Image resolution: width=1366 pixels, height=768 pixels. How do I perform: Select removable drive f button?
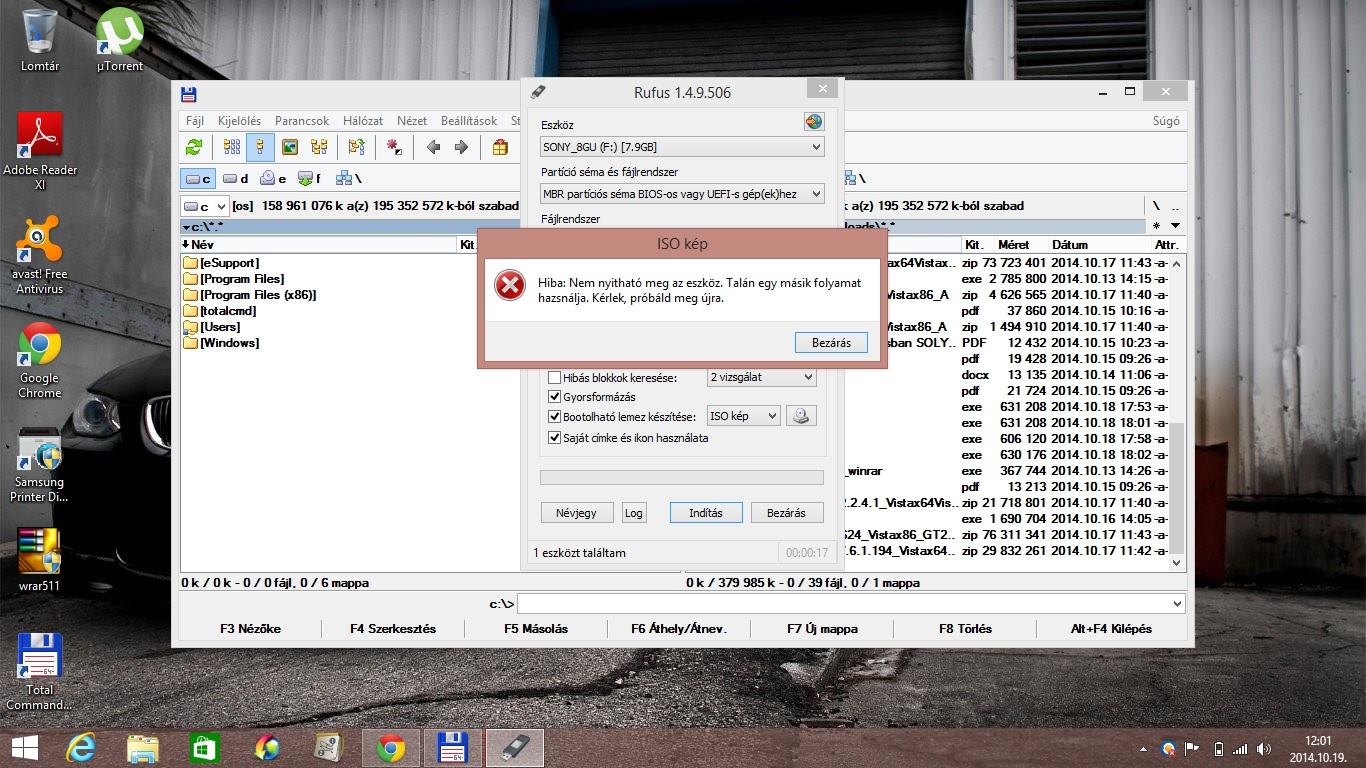tap(310, 179)
